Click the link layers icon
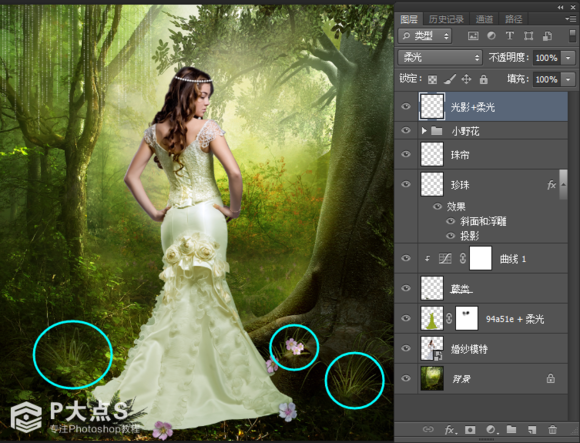The width and height of the screenshot is (580, 443). (428, 429)
